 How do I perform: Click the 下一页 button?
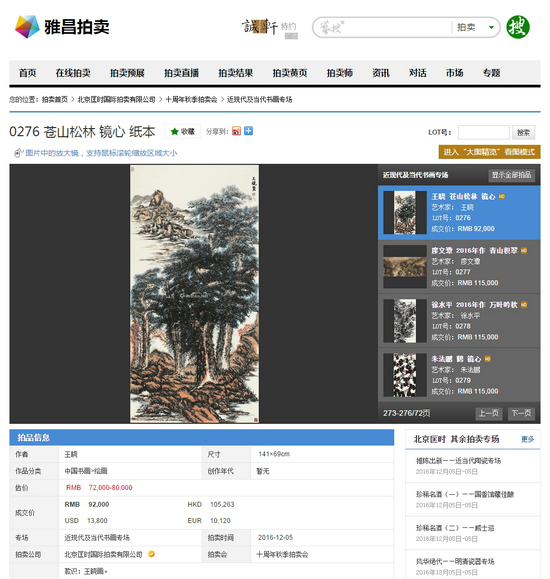[x=521, y=413]
